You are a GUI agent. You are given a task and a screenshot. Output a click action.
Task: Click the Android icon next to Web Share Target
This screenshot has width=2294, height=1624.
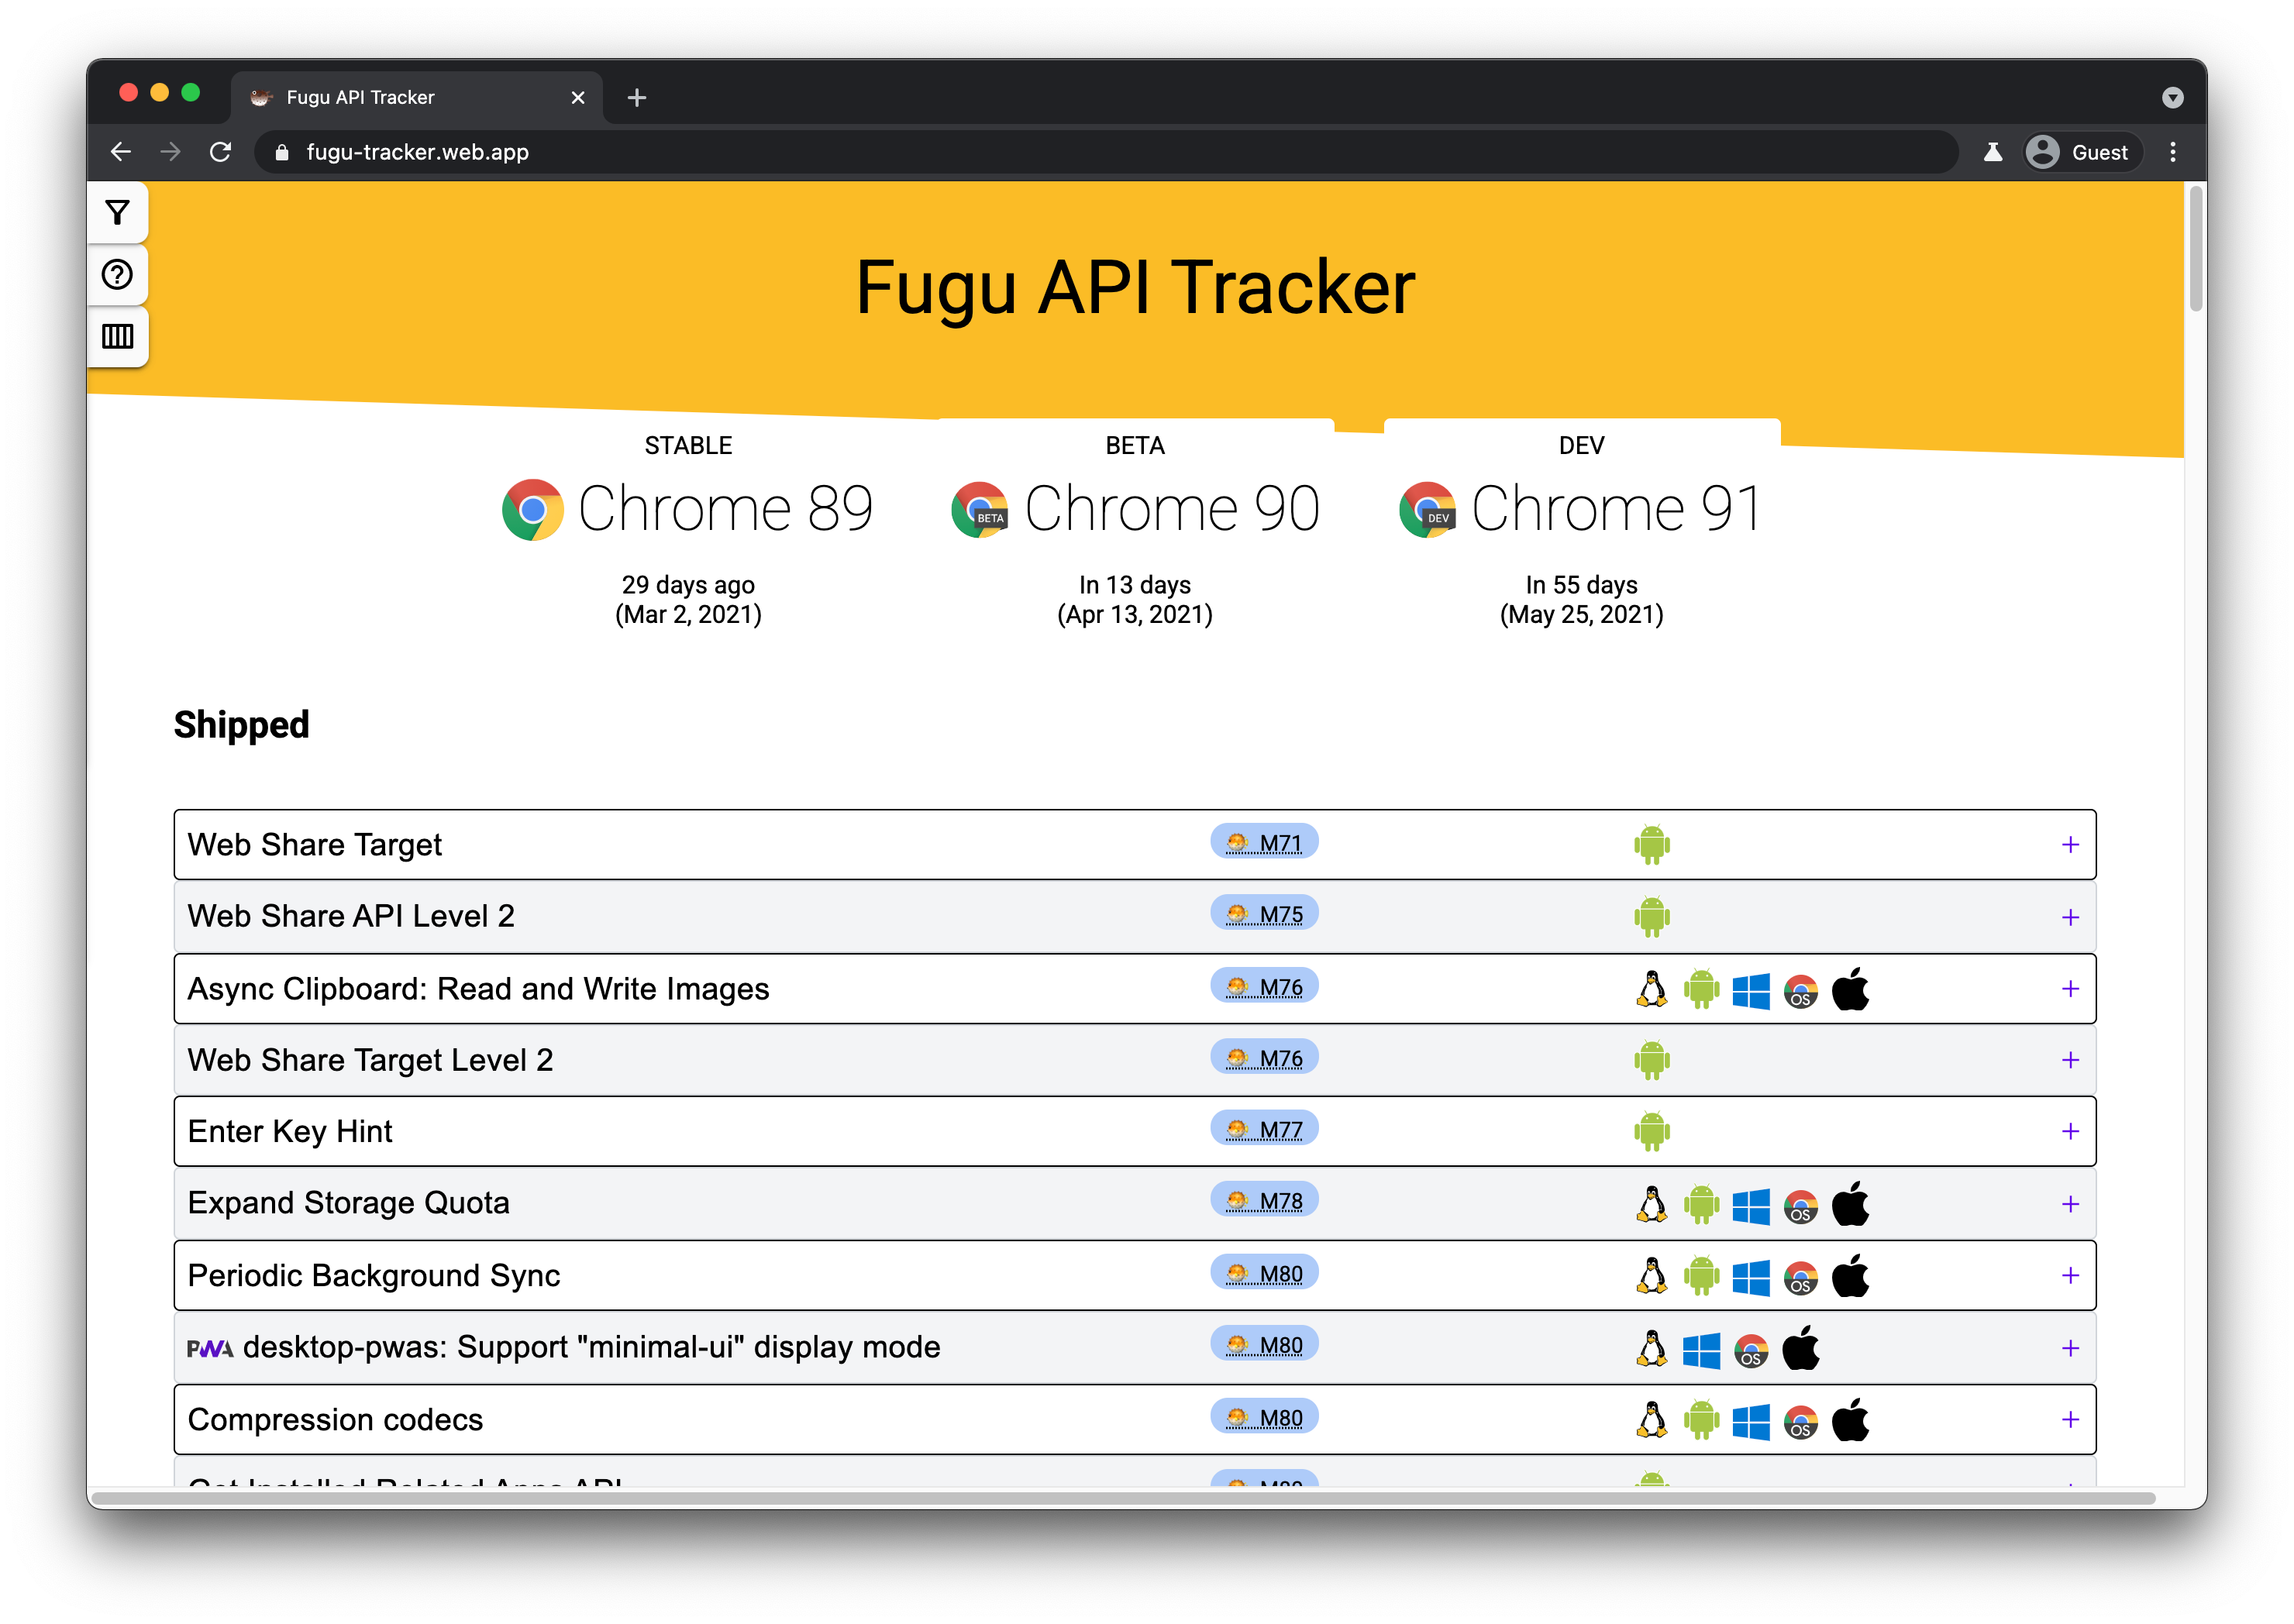(1652, 844)
